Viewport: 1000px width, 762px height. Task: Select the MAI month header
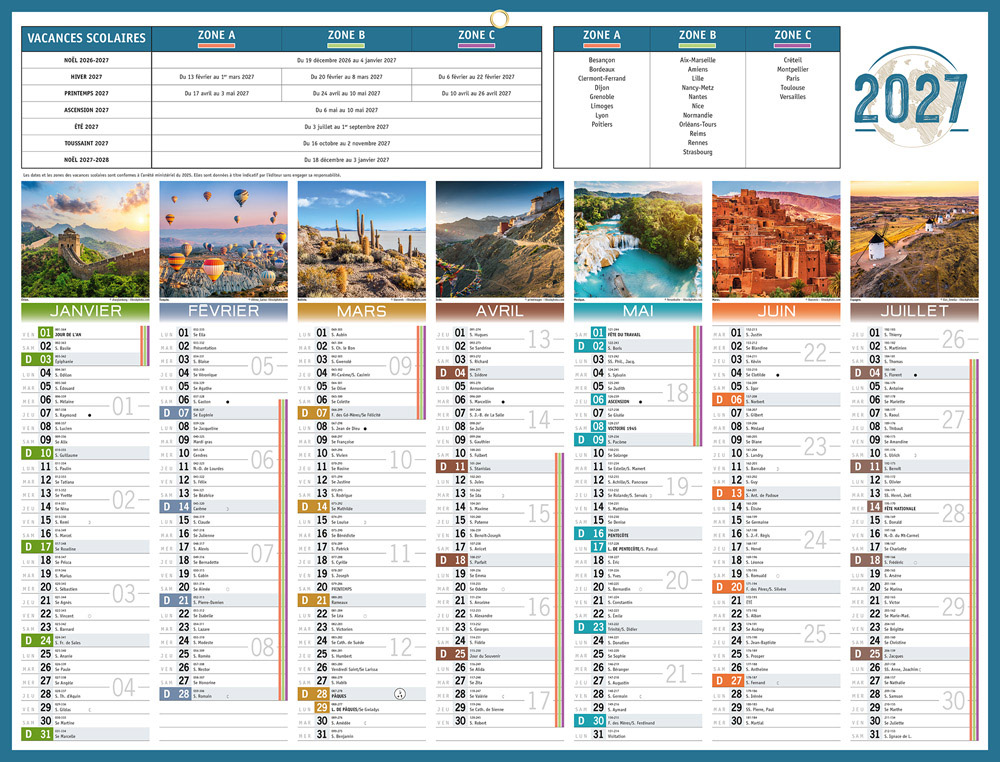click(638, 311)
